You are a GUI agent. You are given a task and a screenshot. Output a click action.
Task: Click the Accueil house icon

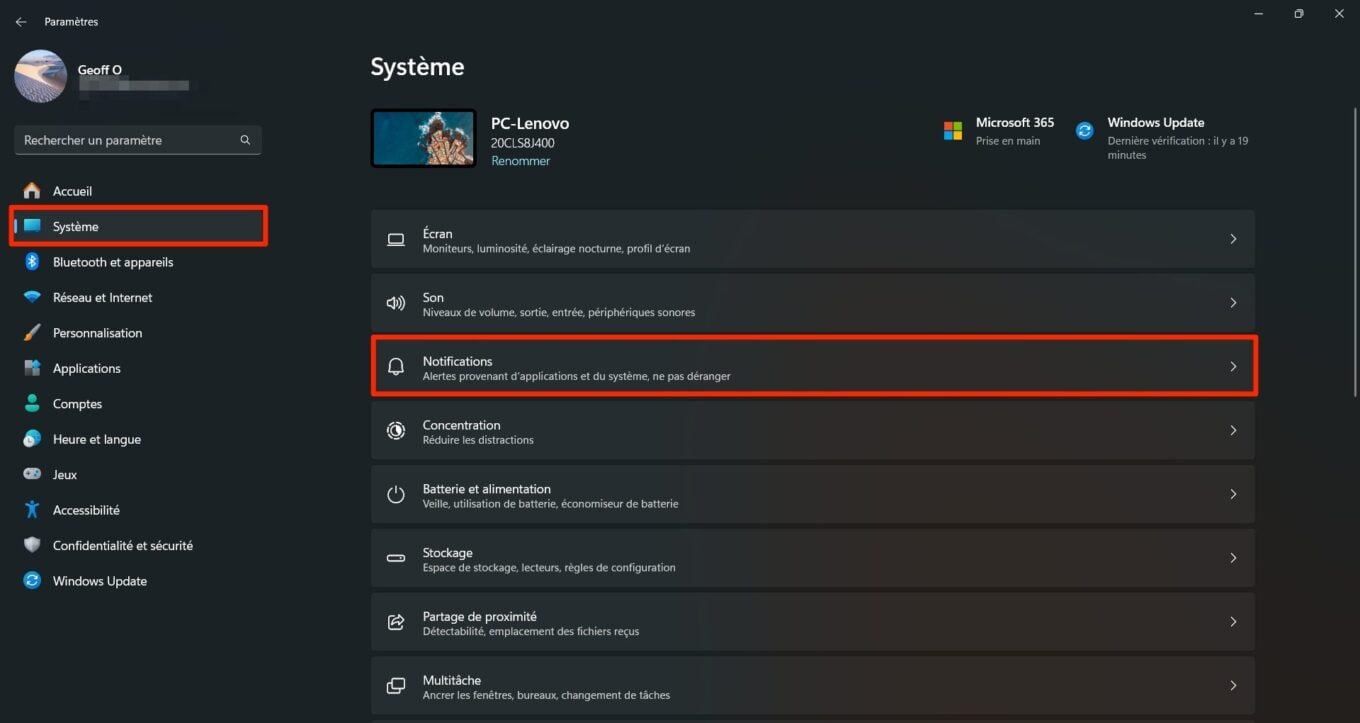tap(32, 190)
